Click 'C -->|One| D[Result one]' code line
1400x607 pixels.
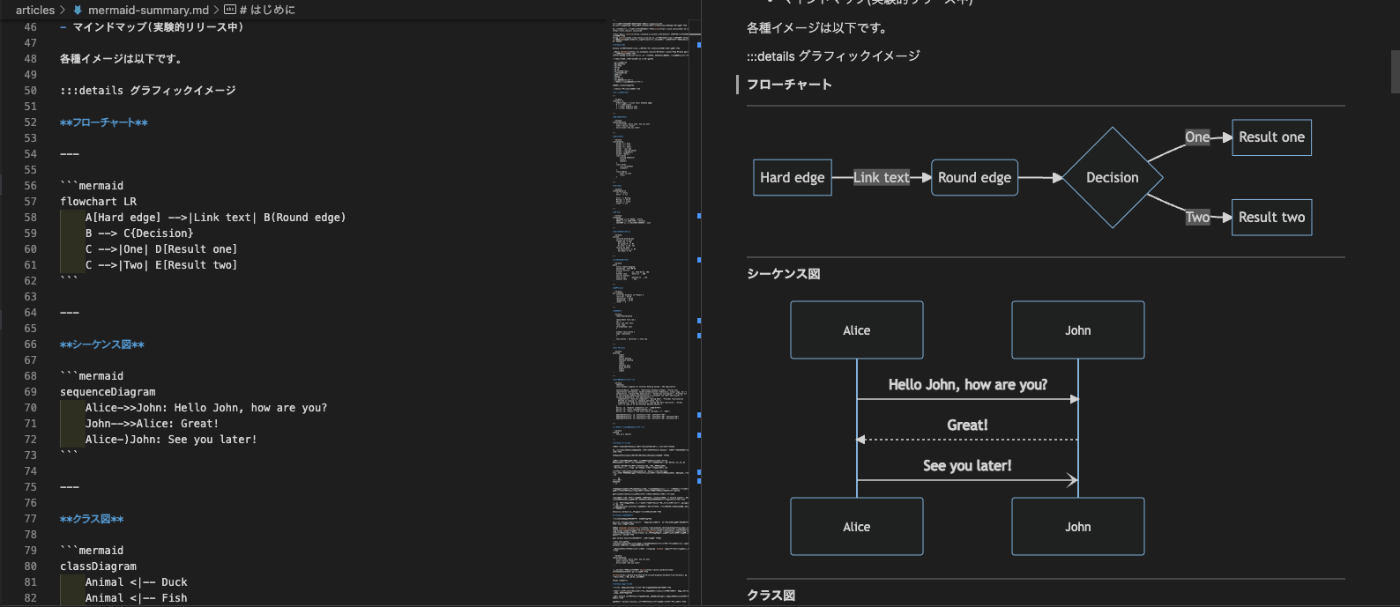click(x=161, y=249)
